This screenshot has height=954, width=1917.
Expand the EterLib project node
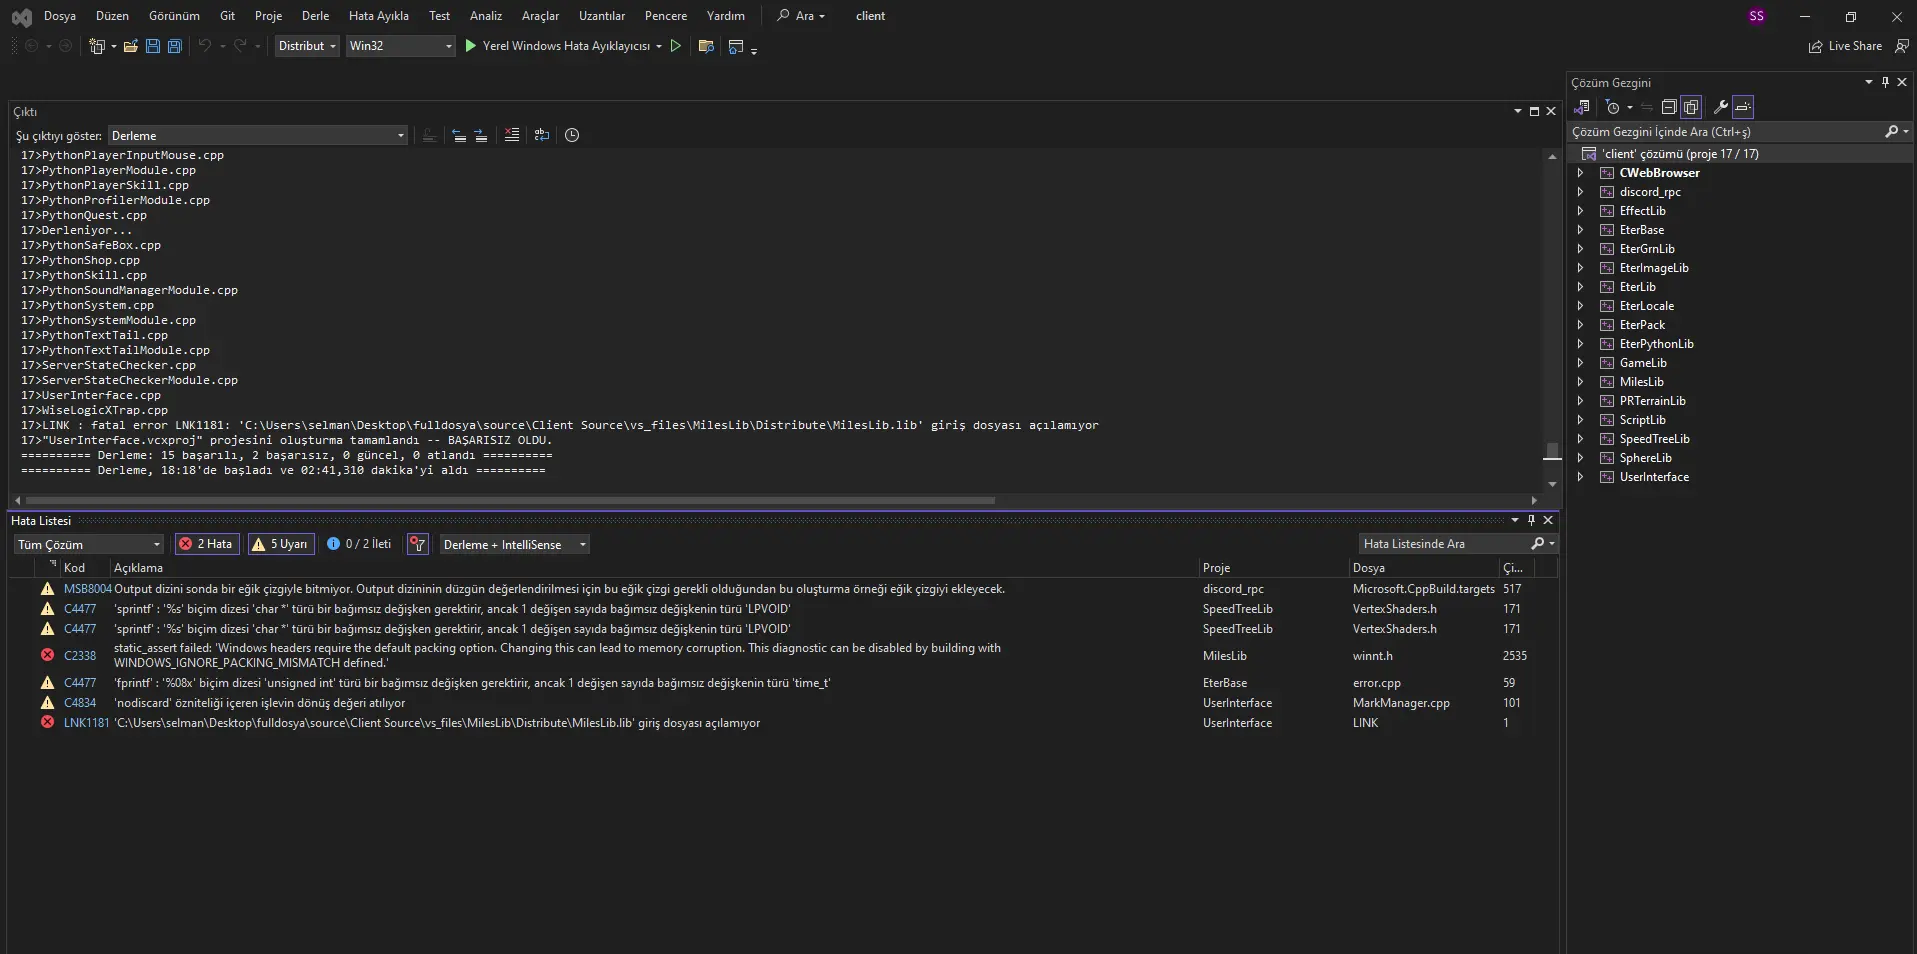(x=1580, y=287)
